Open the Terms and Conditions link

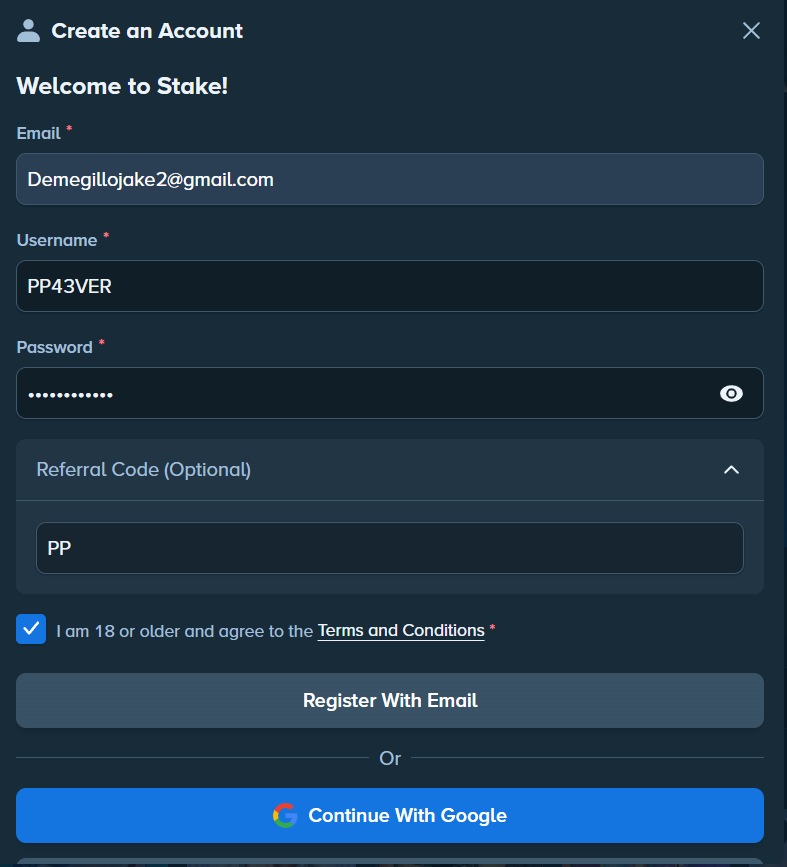pyautogui.click(x=401, y=631)
